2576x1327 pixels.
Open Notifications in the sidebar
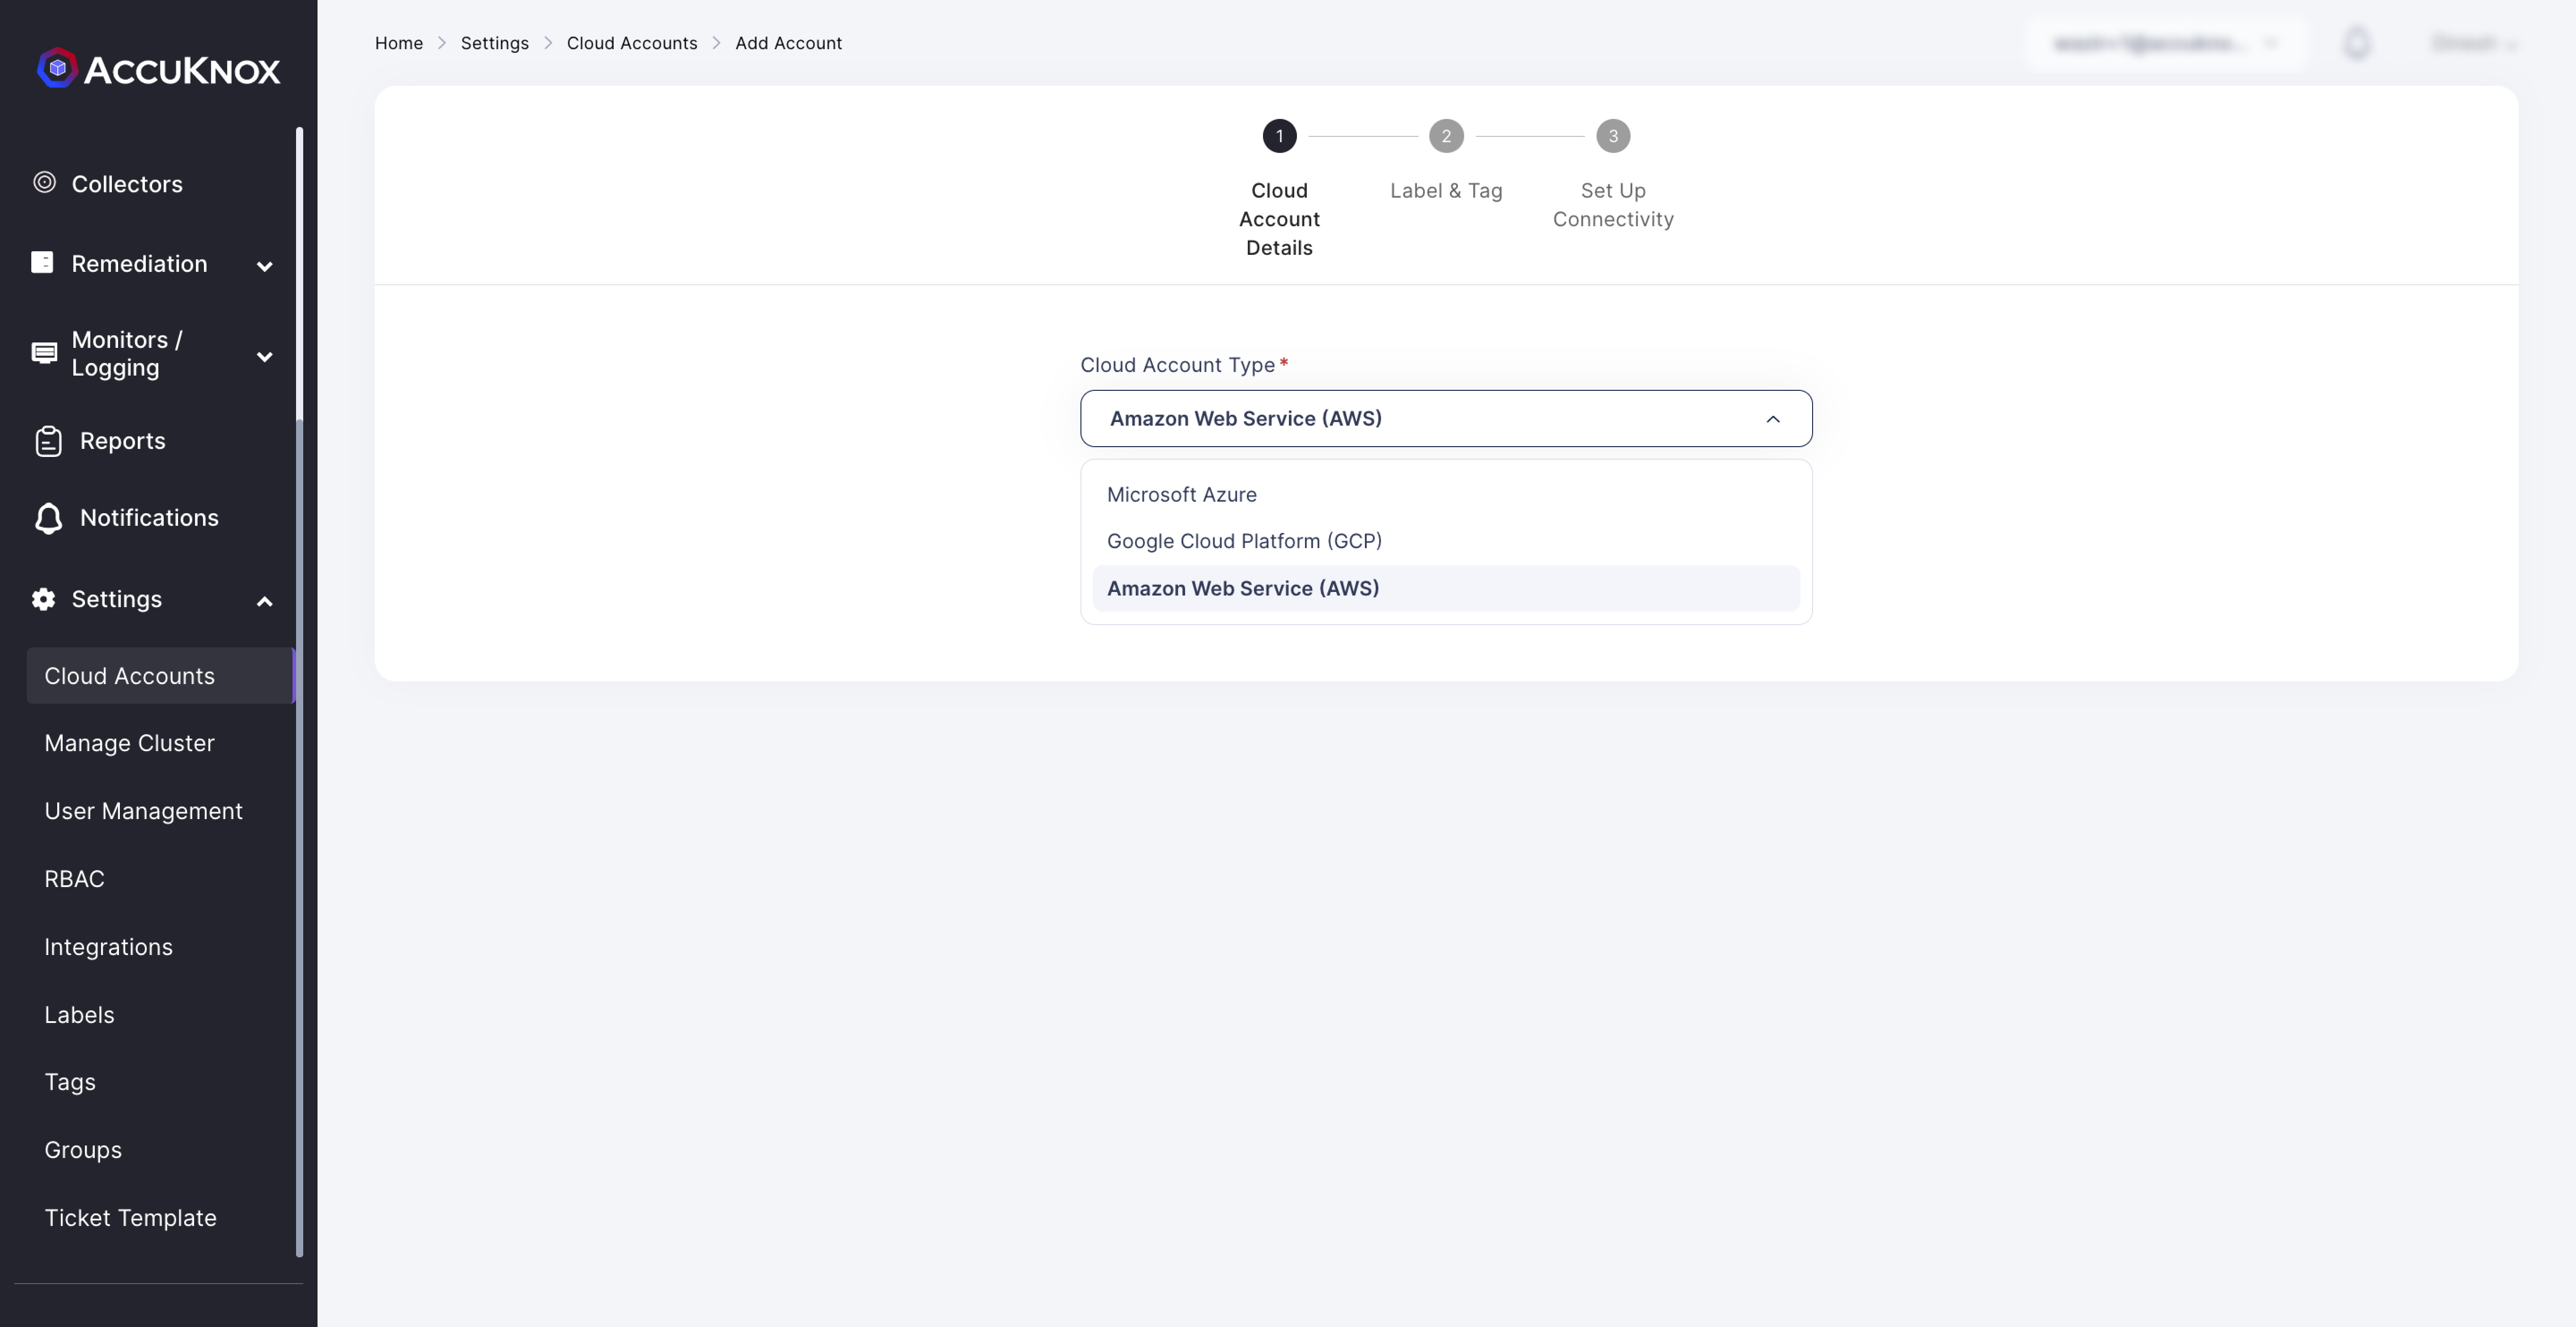pos(149,518)
